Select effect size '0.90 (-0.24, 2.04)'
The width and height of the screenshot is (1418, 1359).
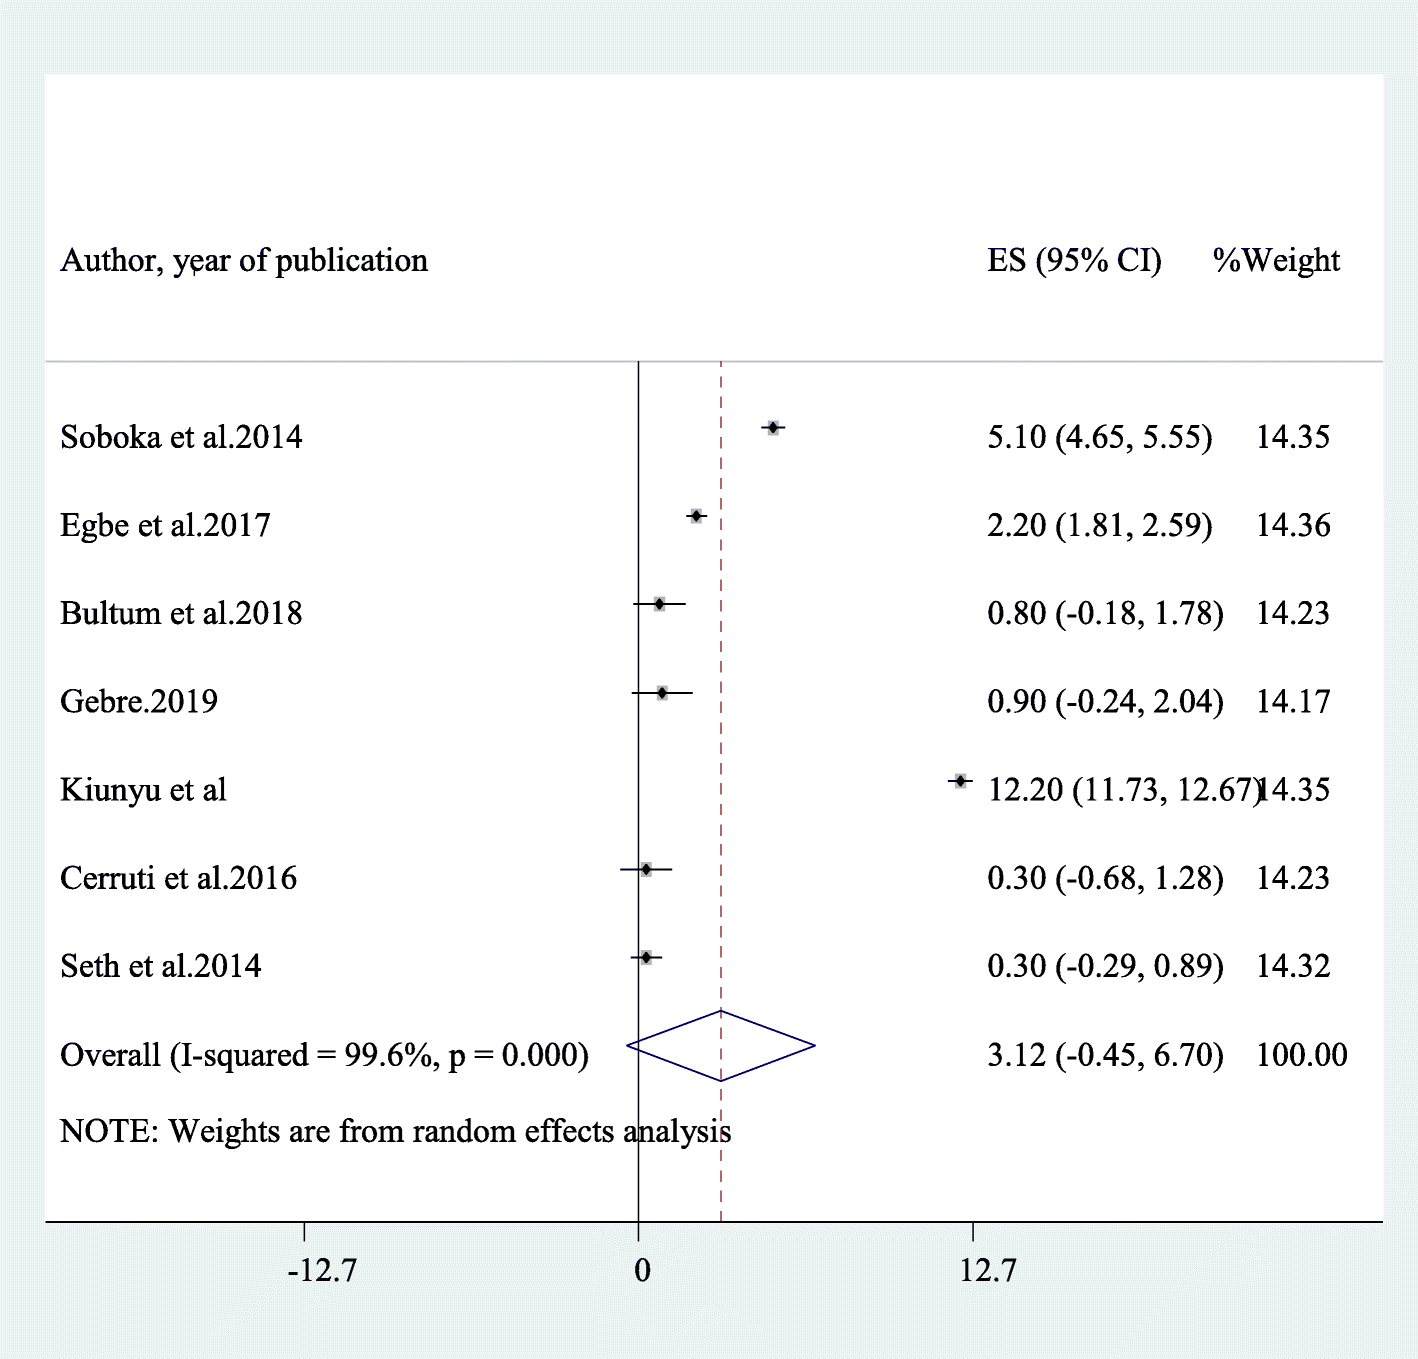[1105, 701]
